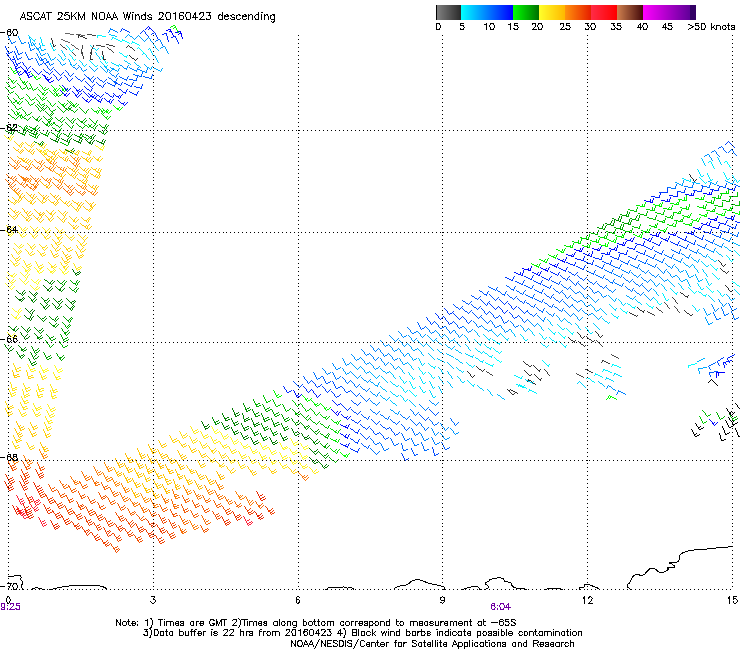Screen dimensions: 740x650
Task: Click the longitude '9' axis label
Action: tap(442, 600)
